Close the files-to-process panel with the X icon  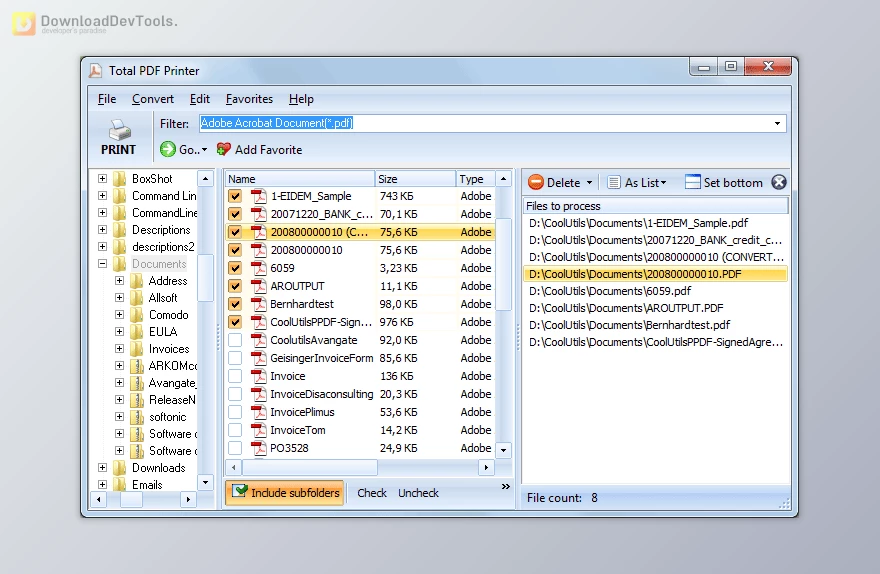coord(778,182)
